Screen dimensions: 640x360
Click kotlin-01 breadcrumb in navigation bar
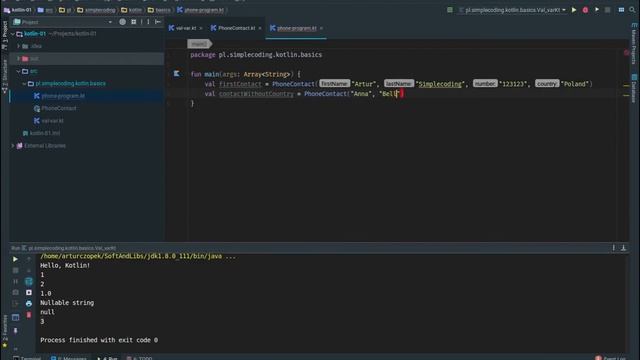pos(18,10)
